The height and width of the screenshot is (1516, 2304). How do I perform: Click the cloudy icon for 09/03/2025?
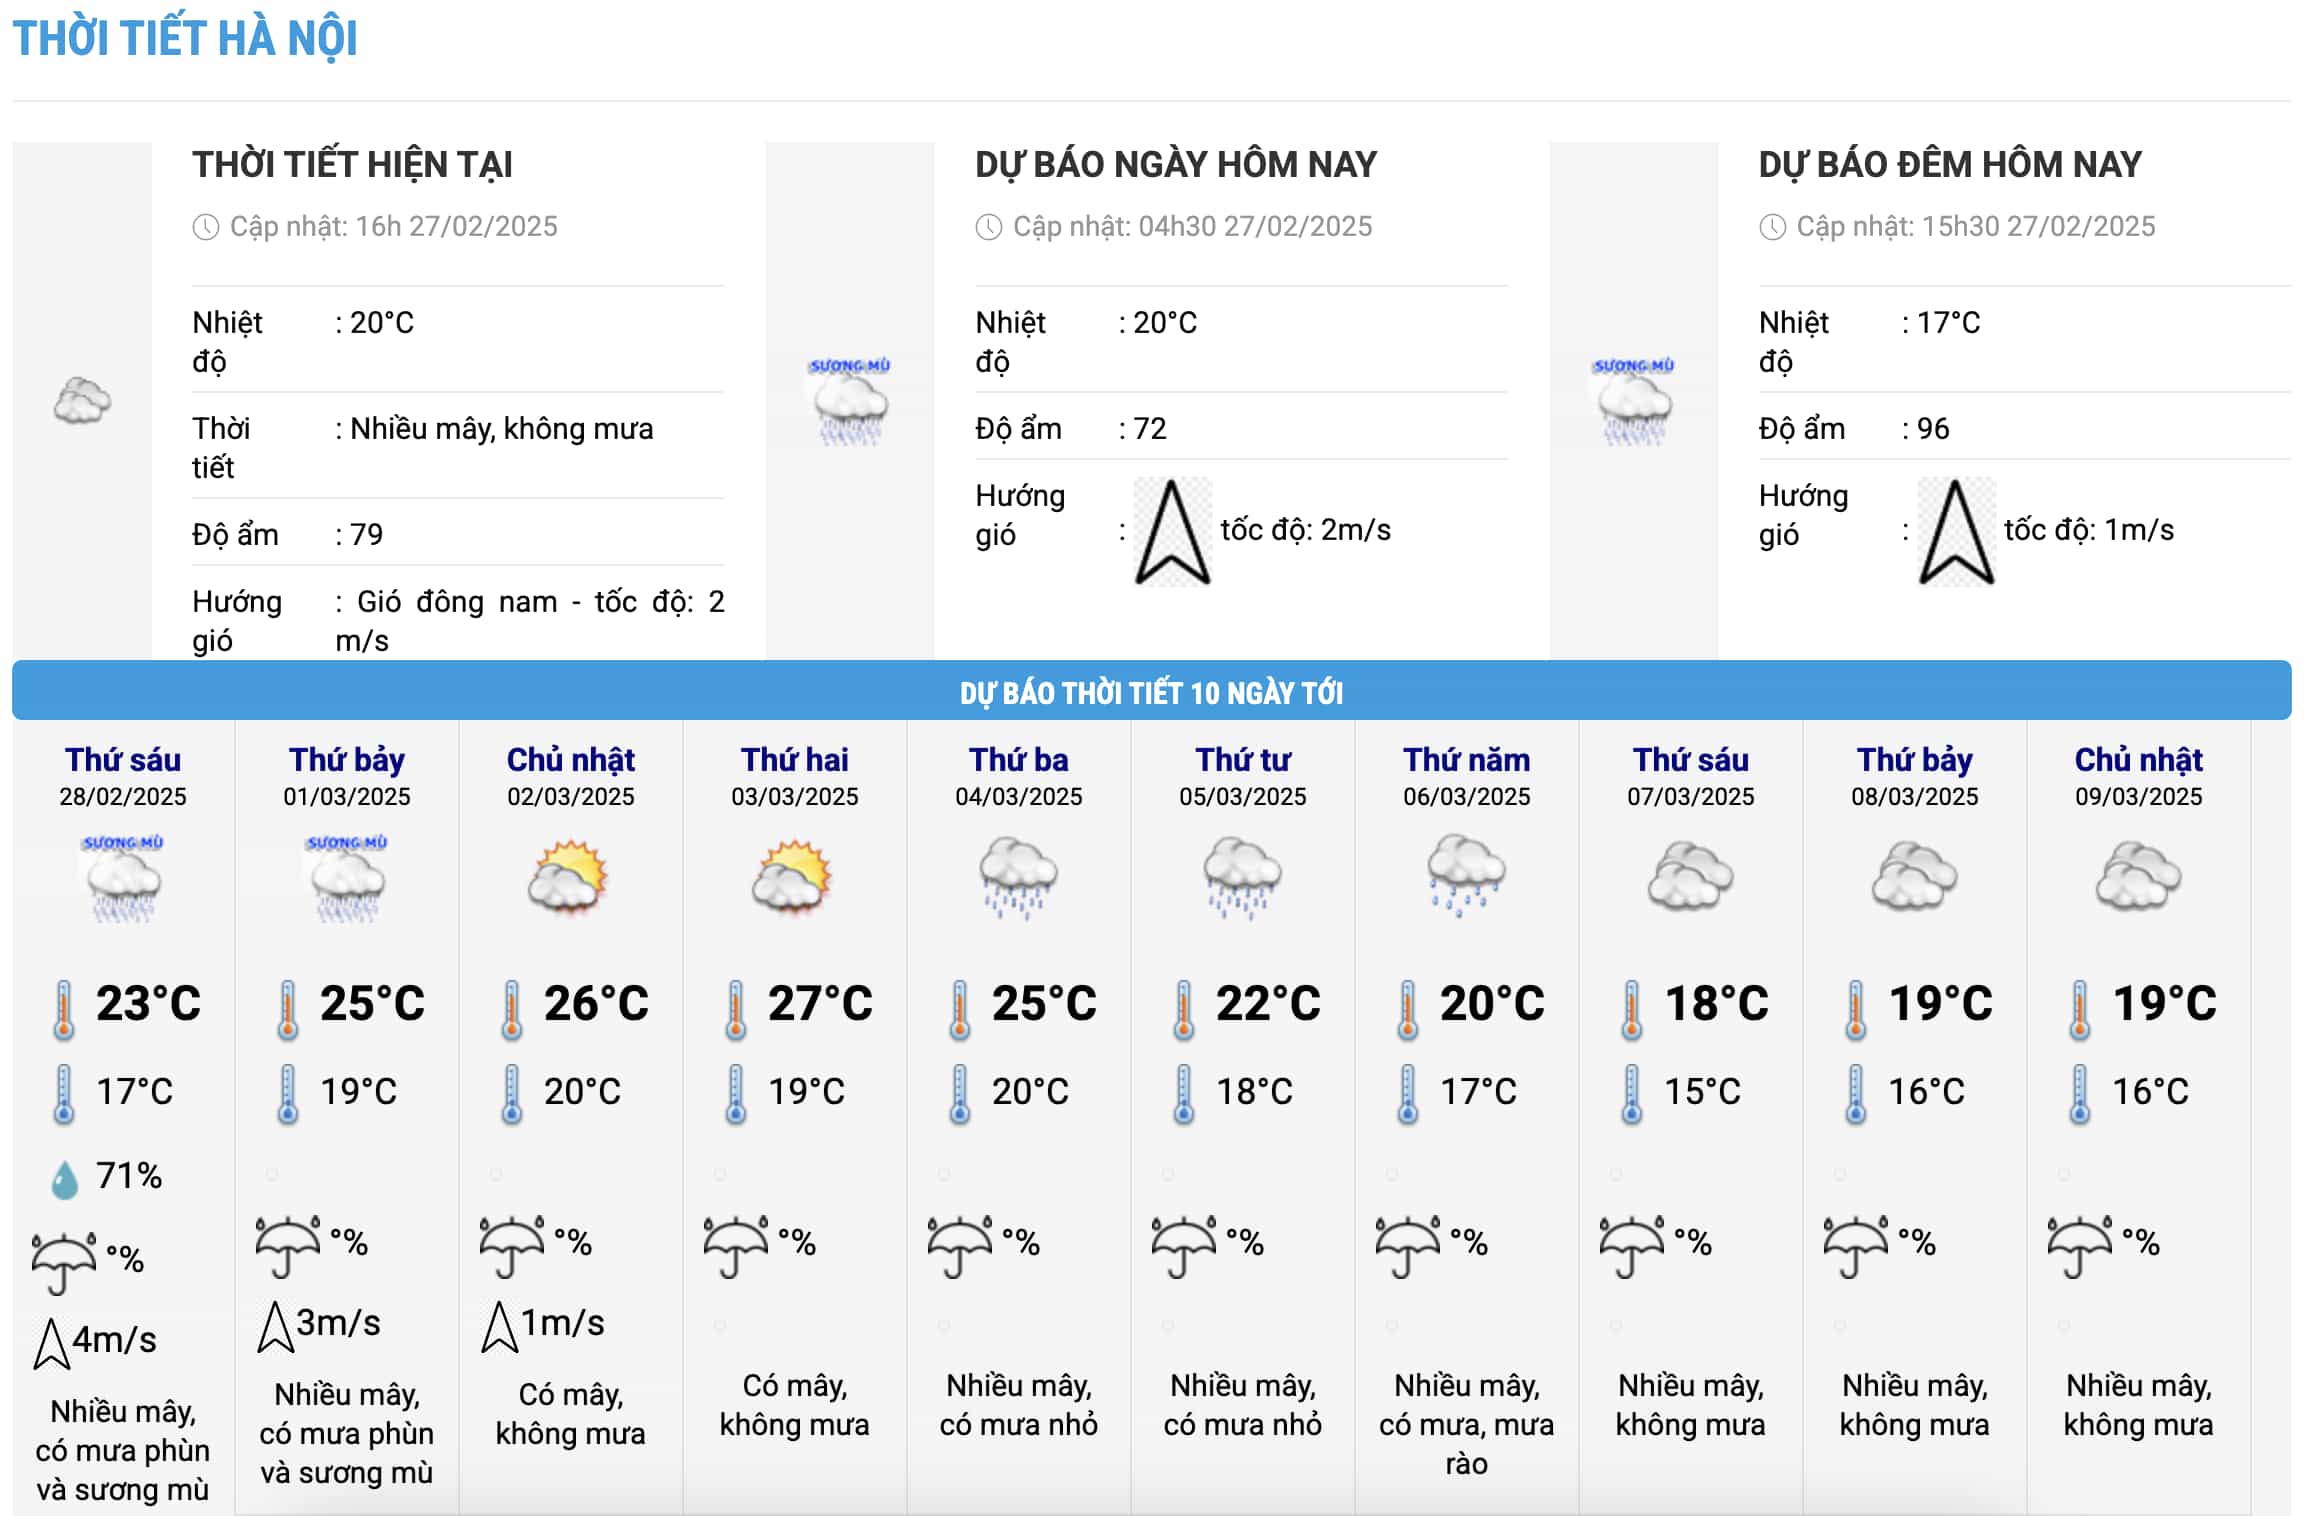pos(2138,877)
